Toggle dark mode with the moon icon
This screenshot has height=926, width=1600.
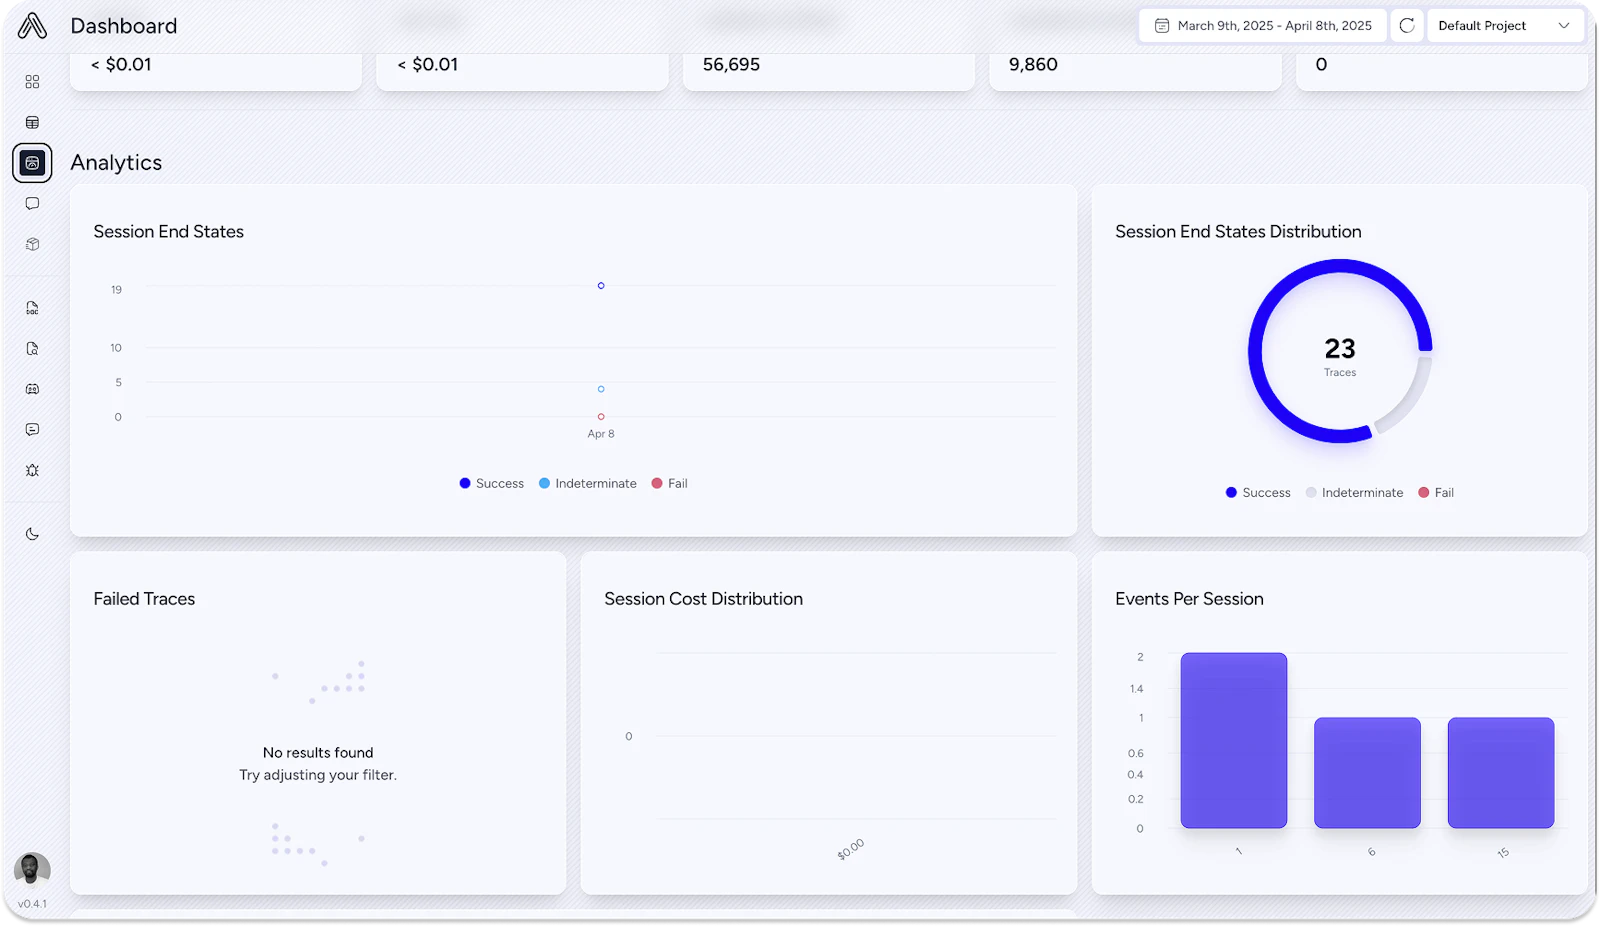pos(32,534)
